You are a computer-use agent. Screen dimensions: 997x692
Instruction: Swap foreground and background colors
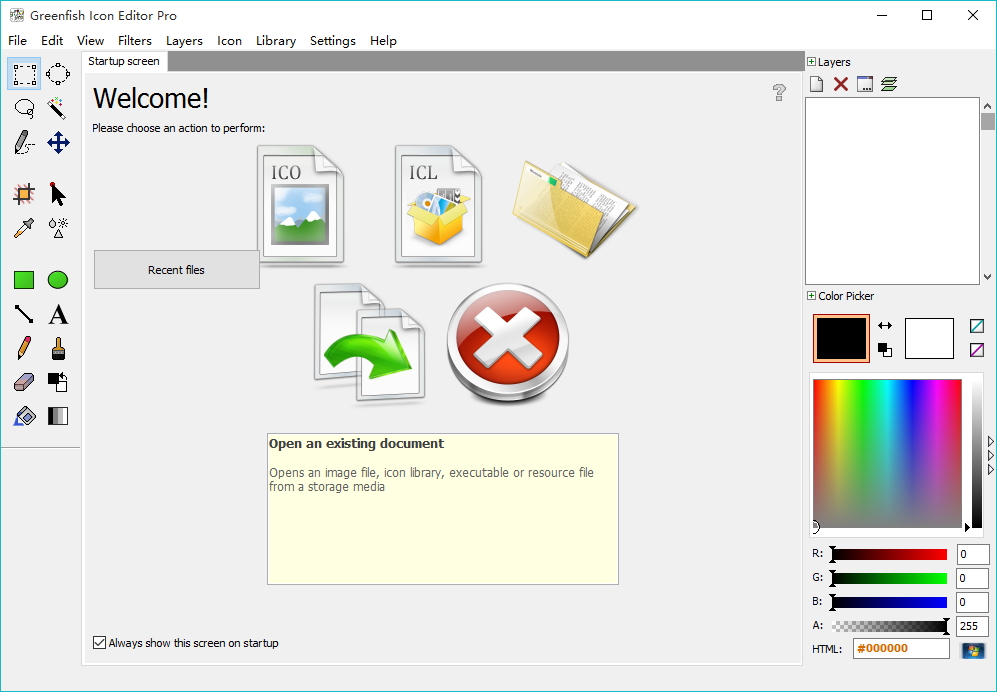pos(884,326)
